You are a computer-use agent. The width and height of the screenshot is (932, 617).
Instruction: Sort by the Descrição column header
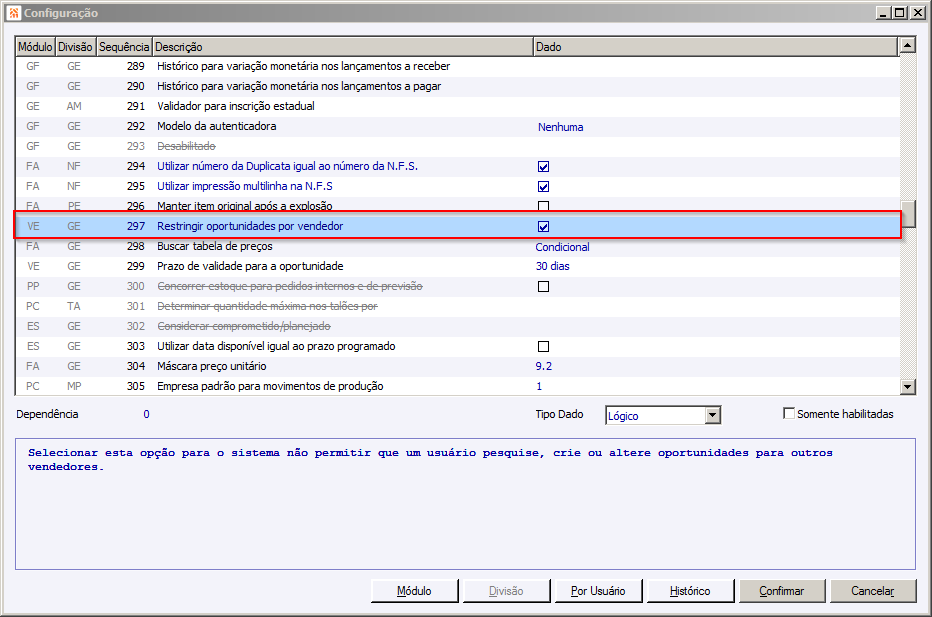[x=343, y=47]
